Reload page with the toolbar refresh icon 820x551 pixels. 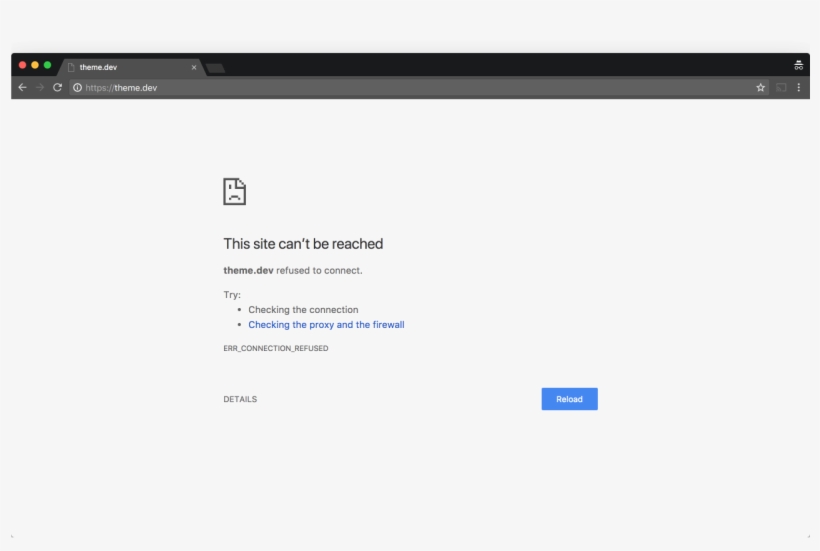(58, 87)
